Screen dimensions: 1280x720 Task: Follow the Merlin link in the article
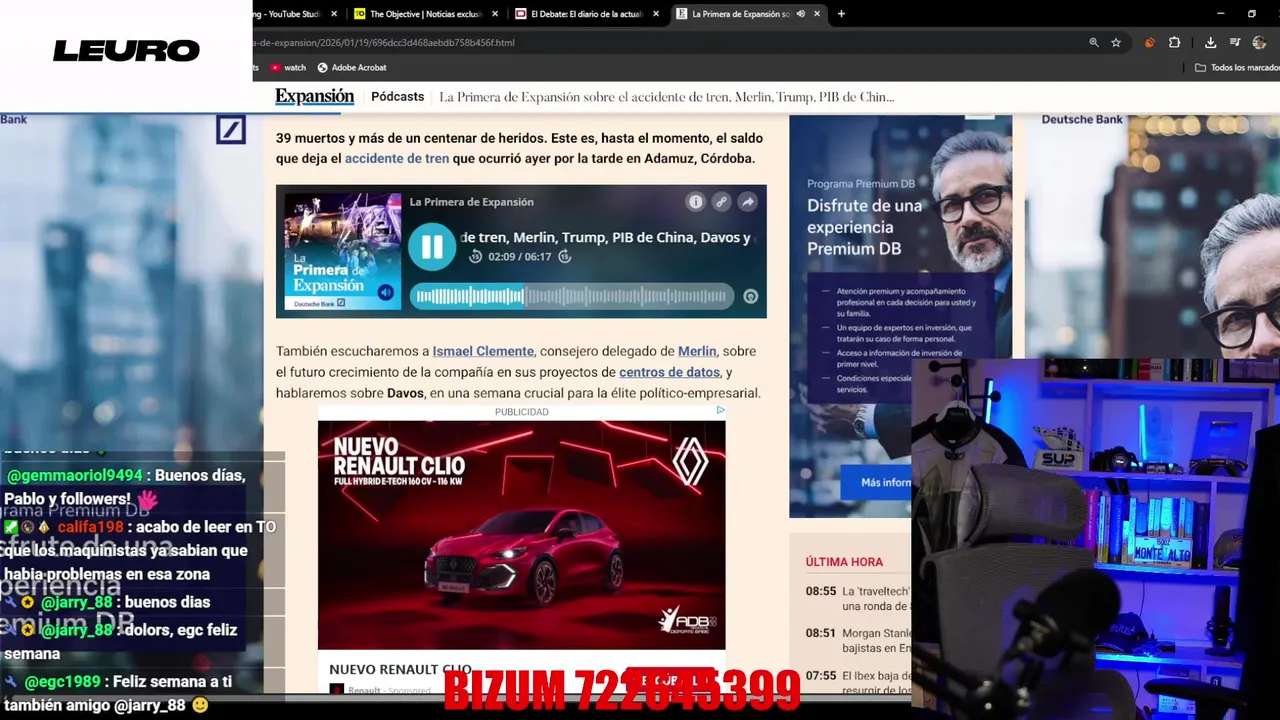(697, 351)
